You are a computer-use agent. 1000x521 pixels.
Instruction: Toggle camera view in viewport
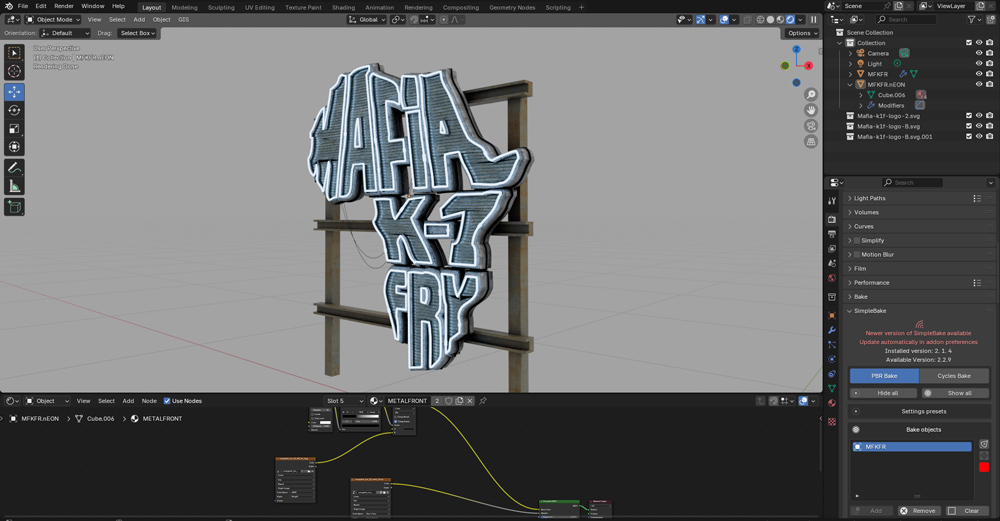(x=811, y=126)
